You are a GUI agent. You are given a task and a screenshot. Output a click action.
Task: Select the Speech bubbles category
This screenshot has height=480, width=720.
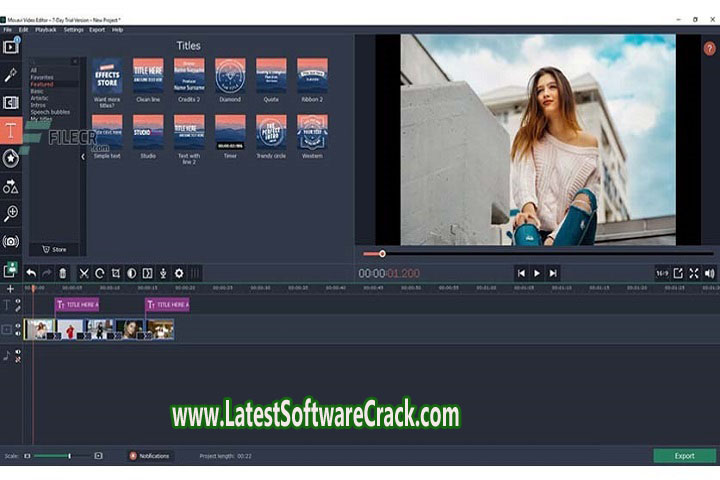coord(50,112)
